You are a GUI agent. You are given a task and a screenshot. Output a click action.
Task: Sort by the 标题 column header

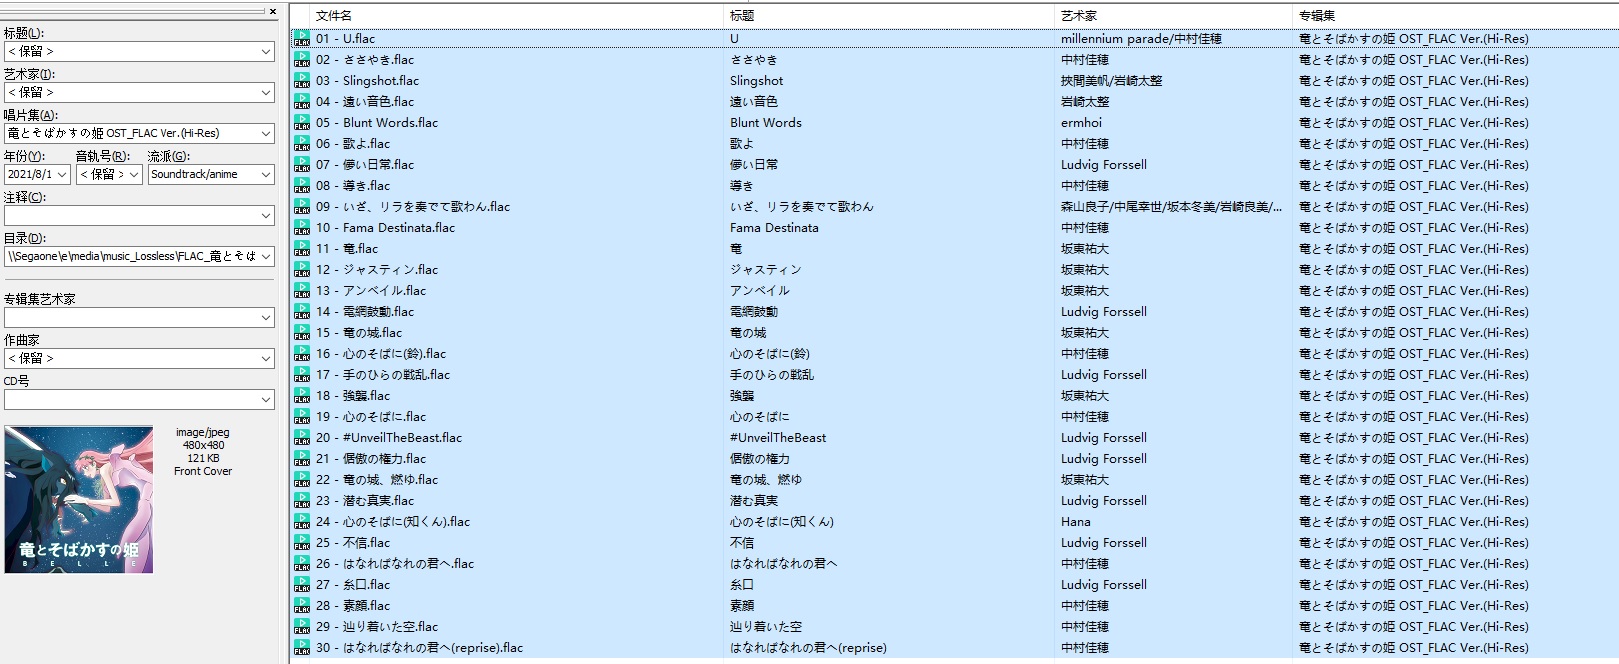(x=889, y=16)
